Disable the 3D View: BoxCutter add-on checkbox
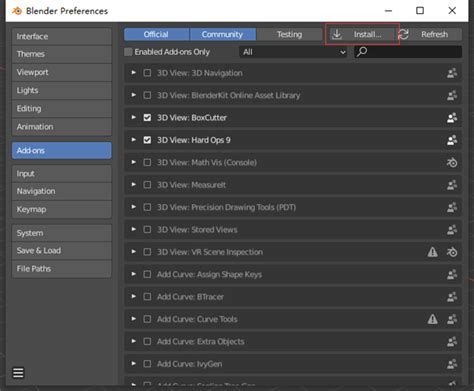The height and width of the screenshot is (391, 474). point(147,118)
